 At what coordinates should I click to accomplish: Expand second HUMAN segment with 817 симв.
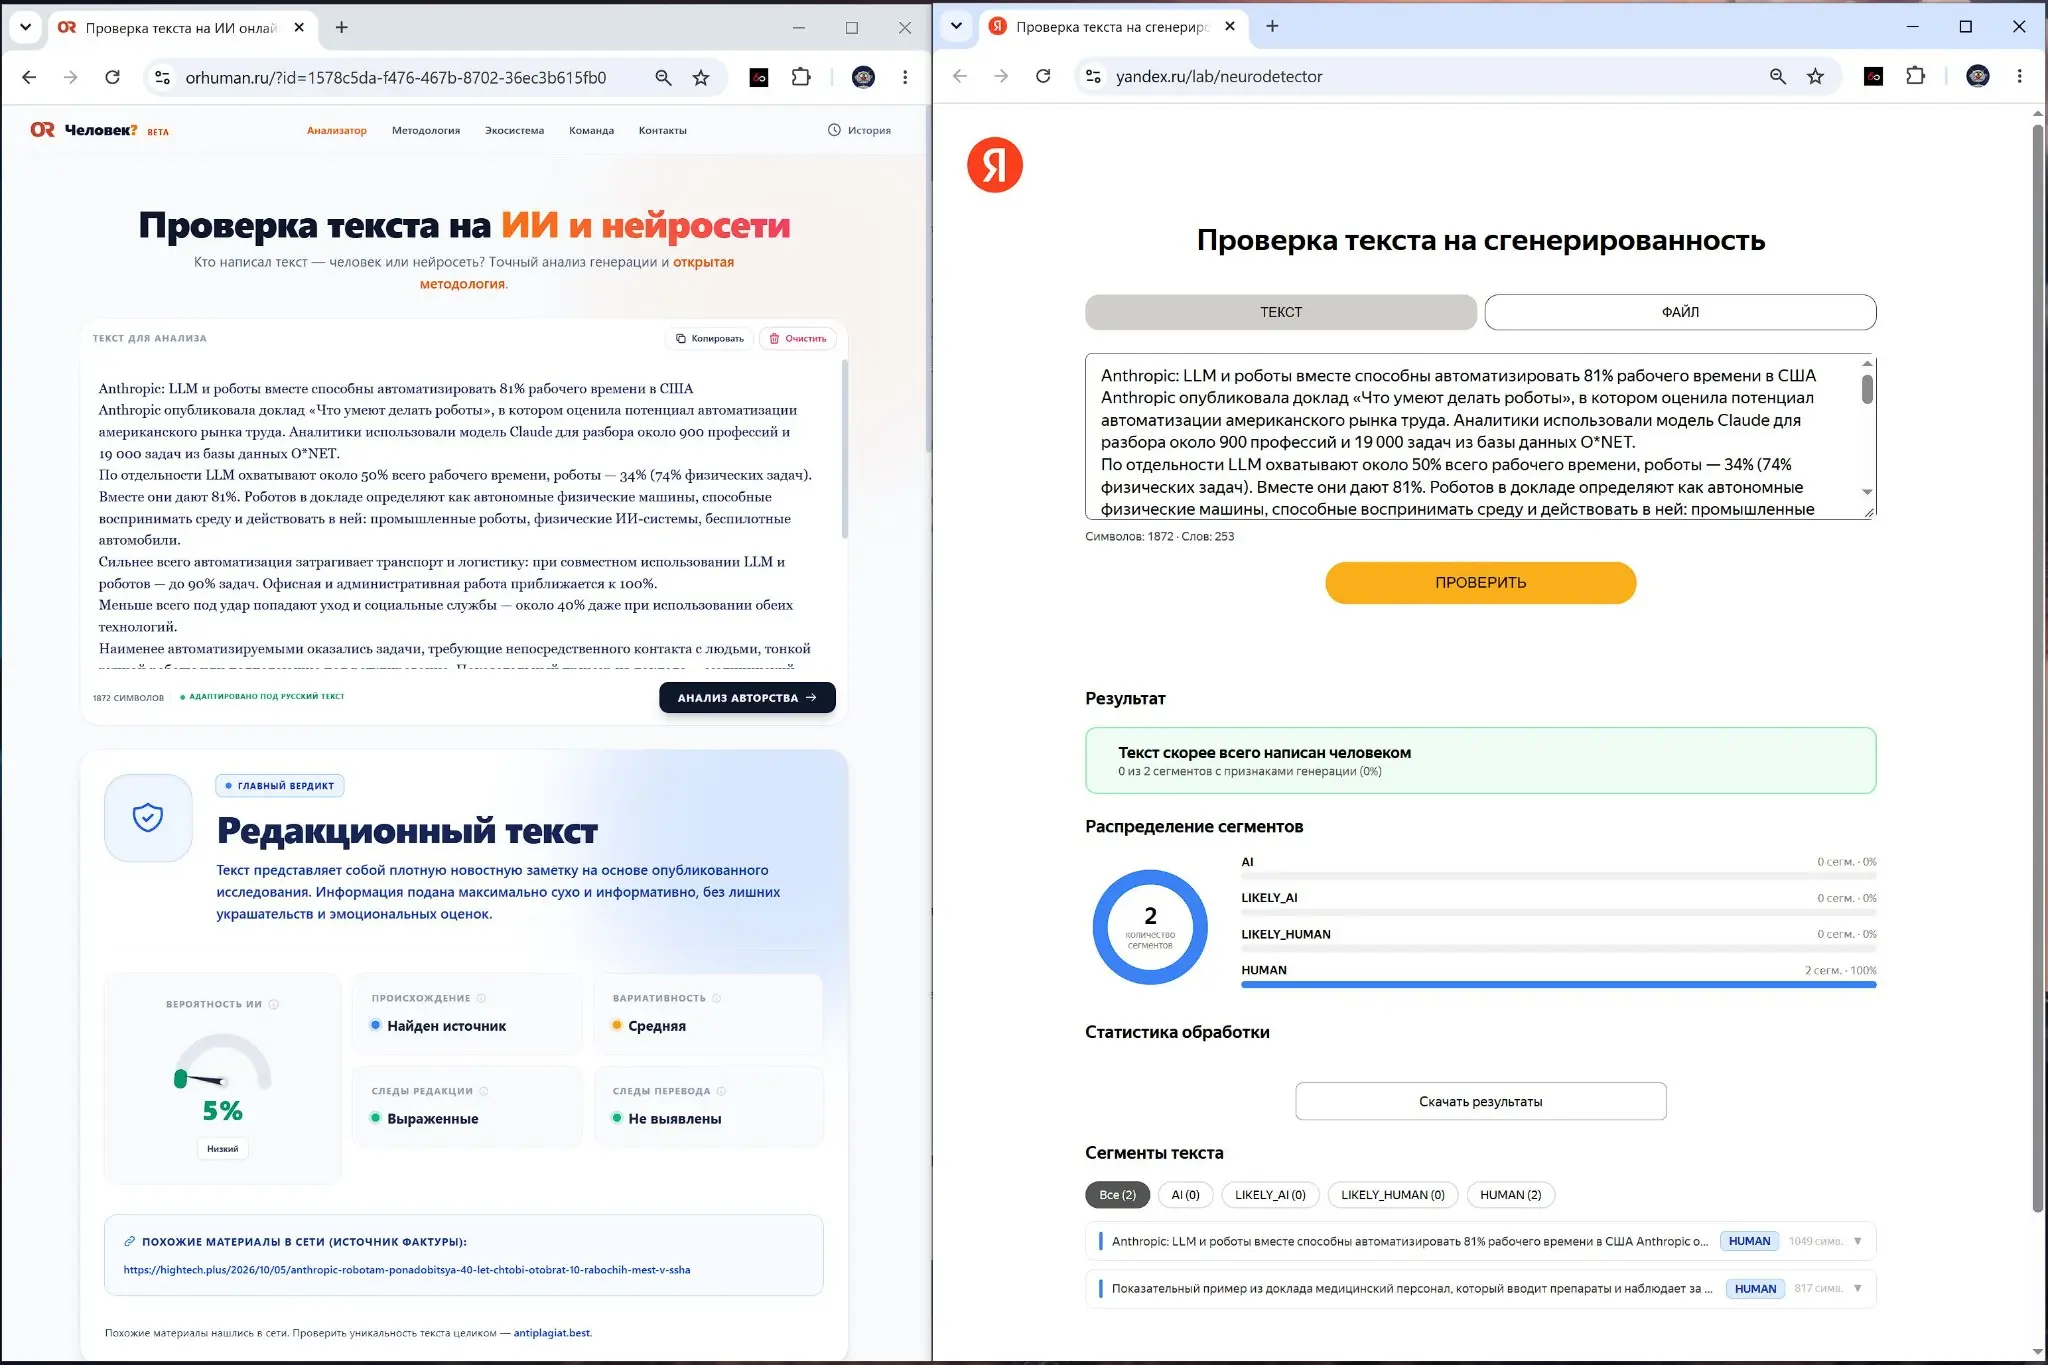coord(1857,1288)
